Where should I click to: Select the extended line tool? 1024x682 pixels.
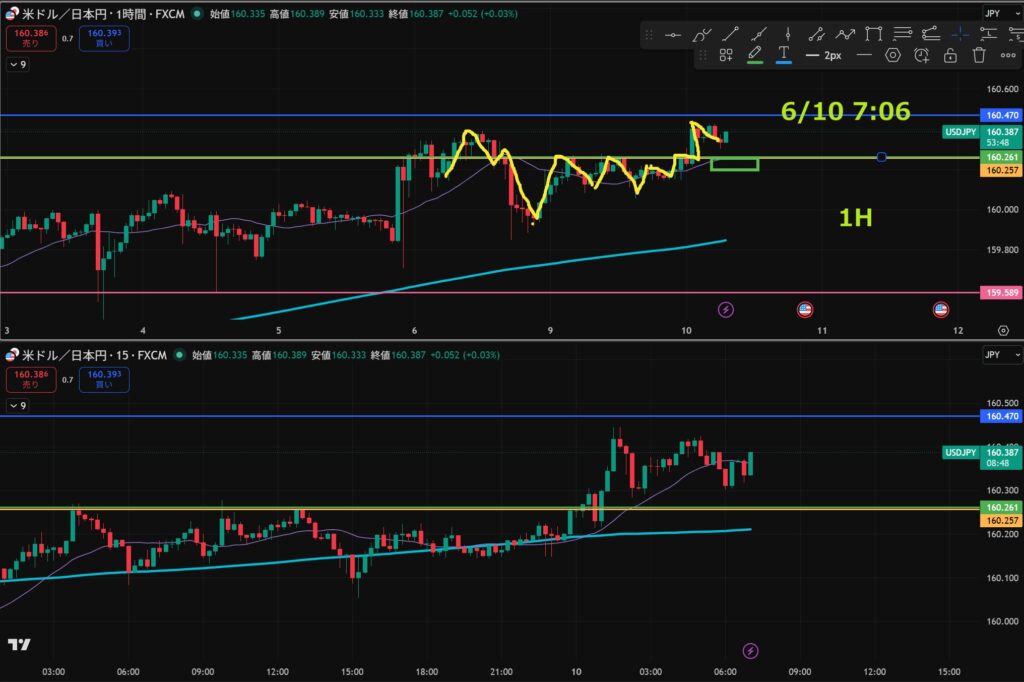[x=759, y=34]
